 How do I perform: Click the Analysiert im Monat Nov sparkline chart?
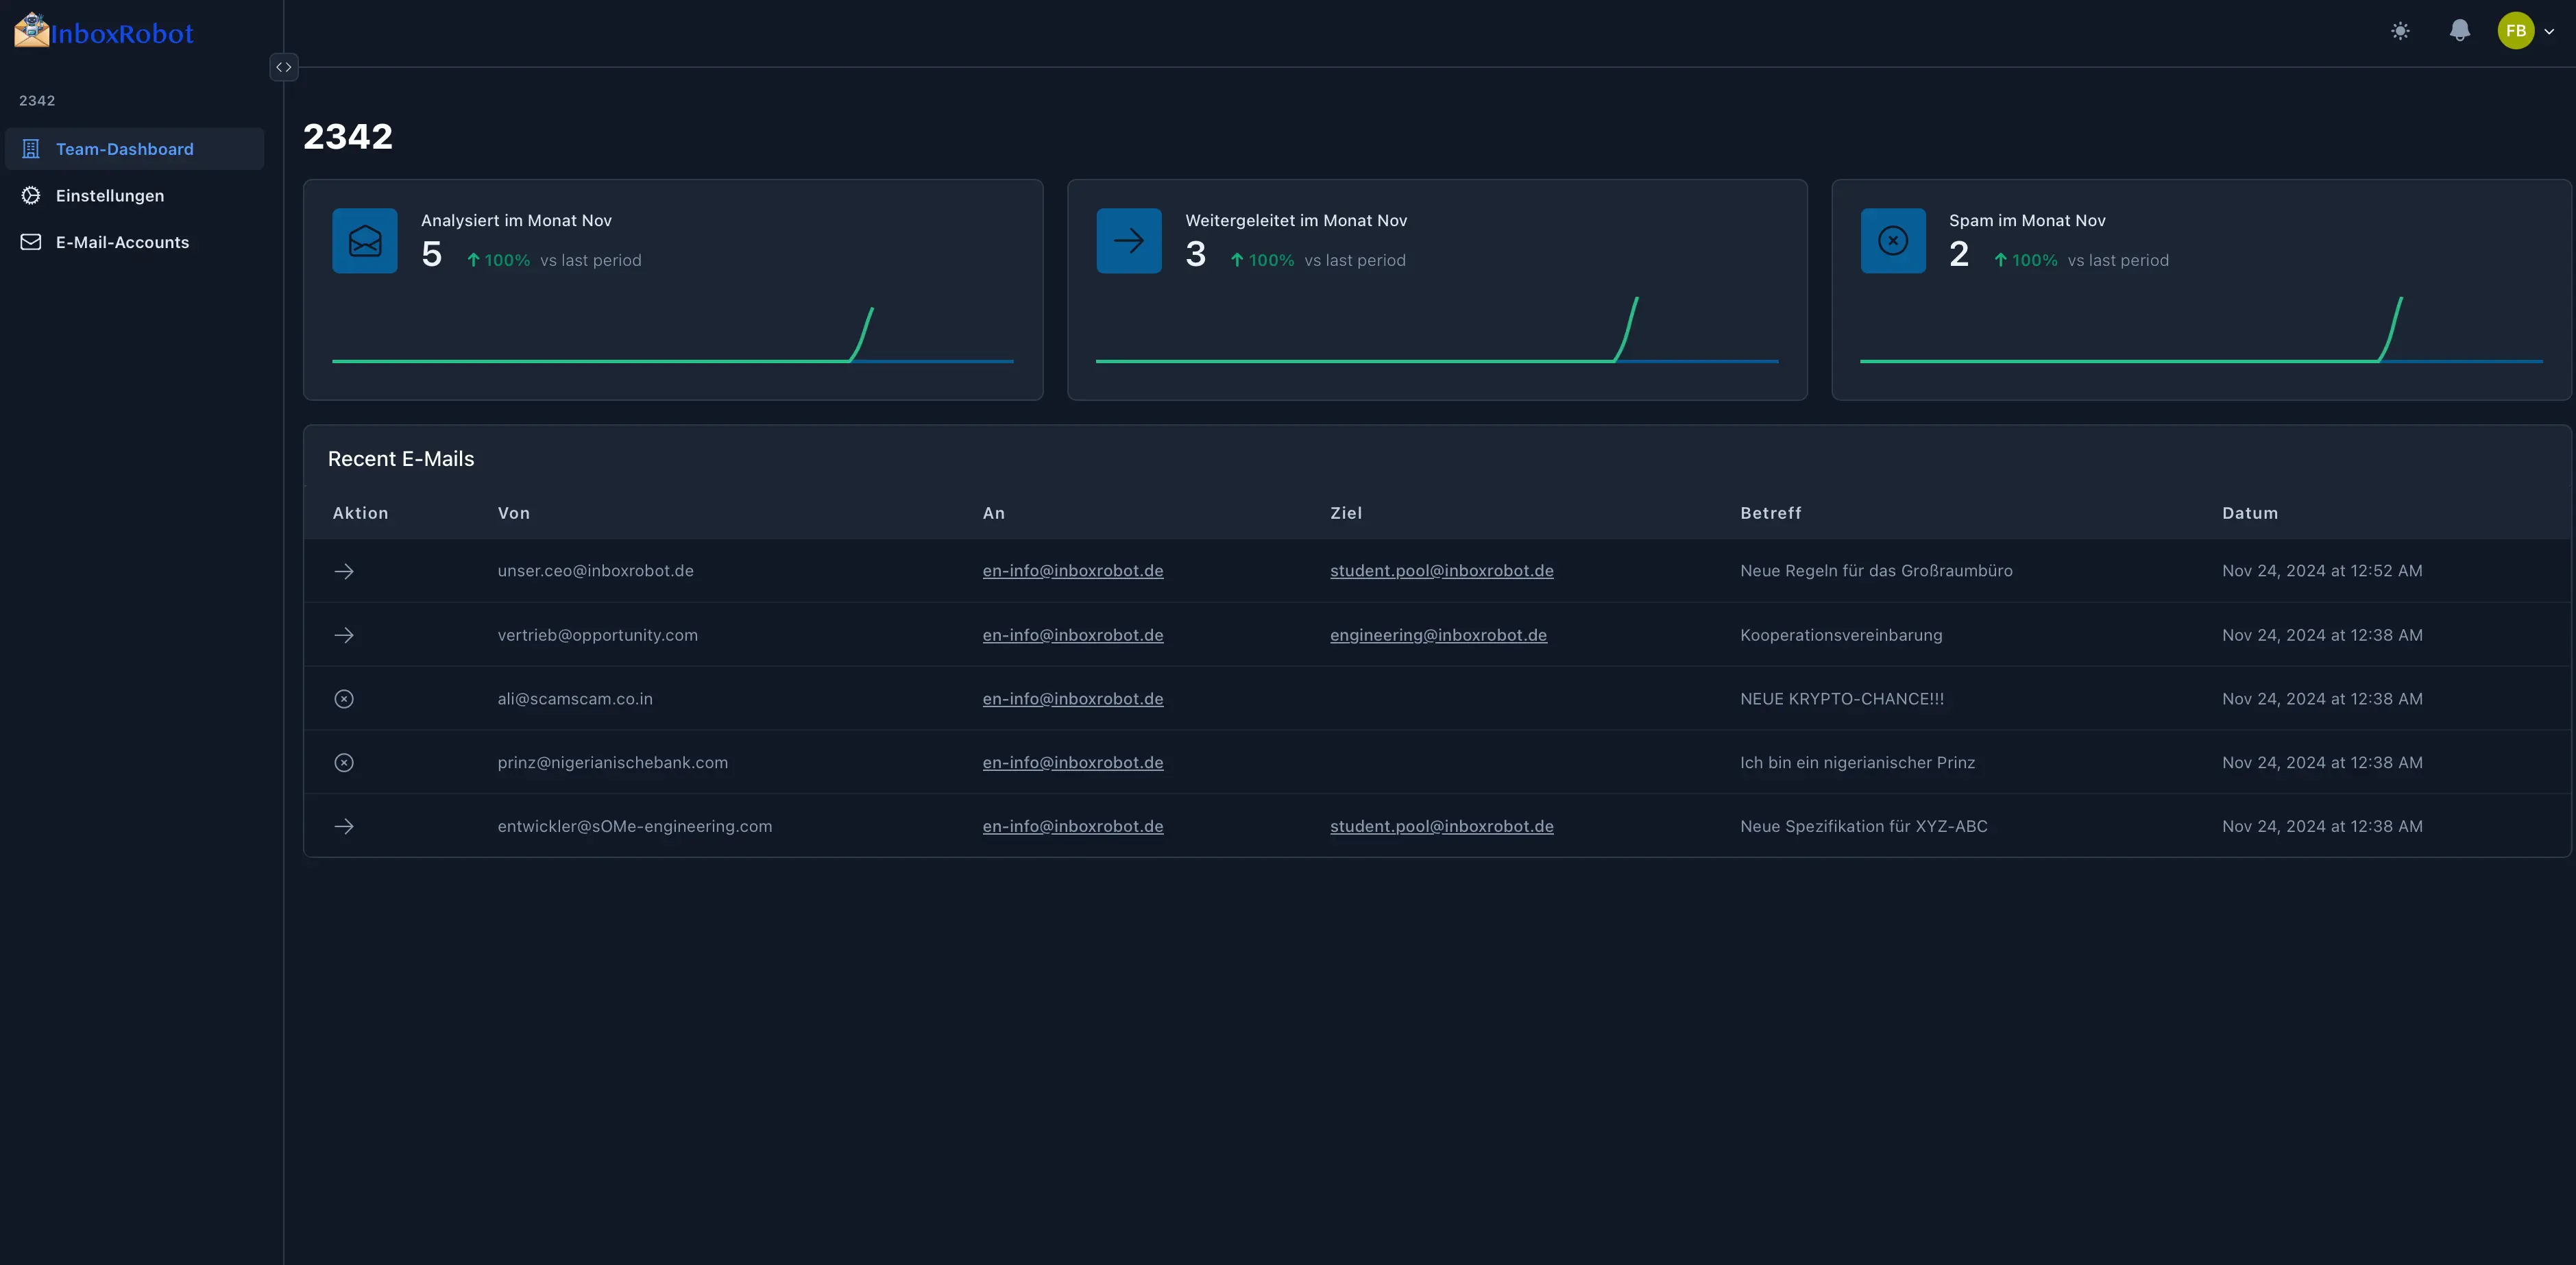[673, 335]
